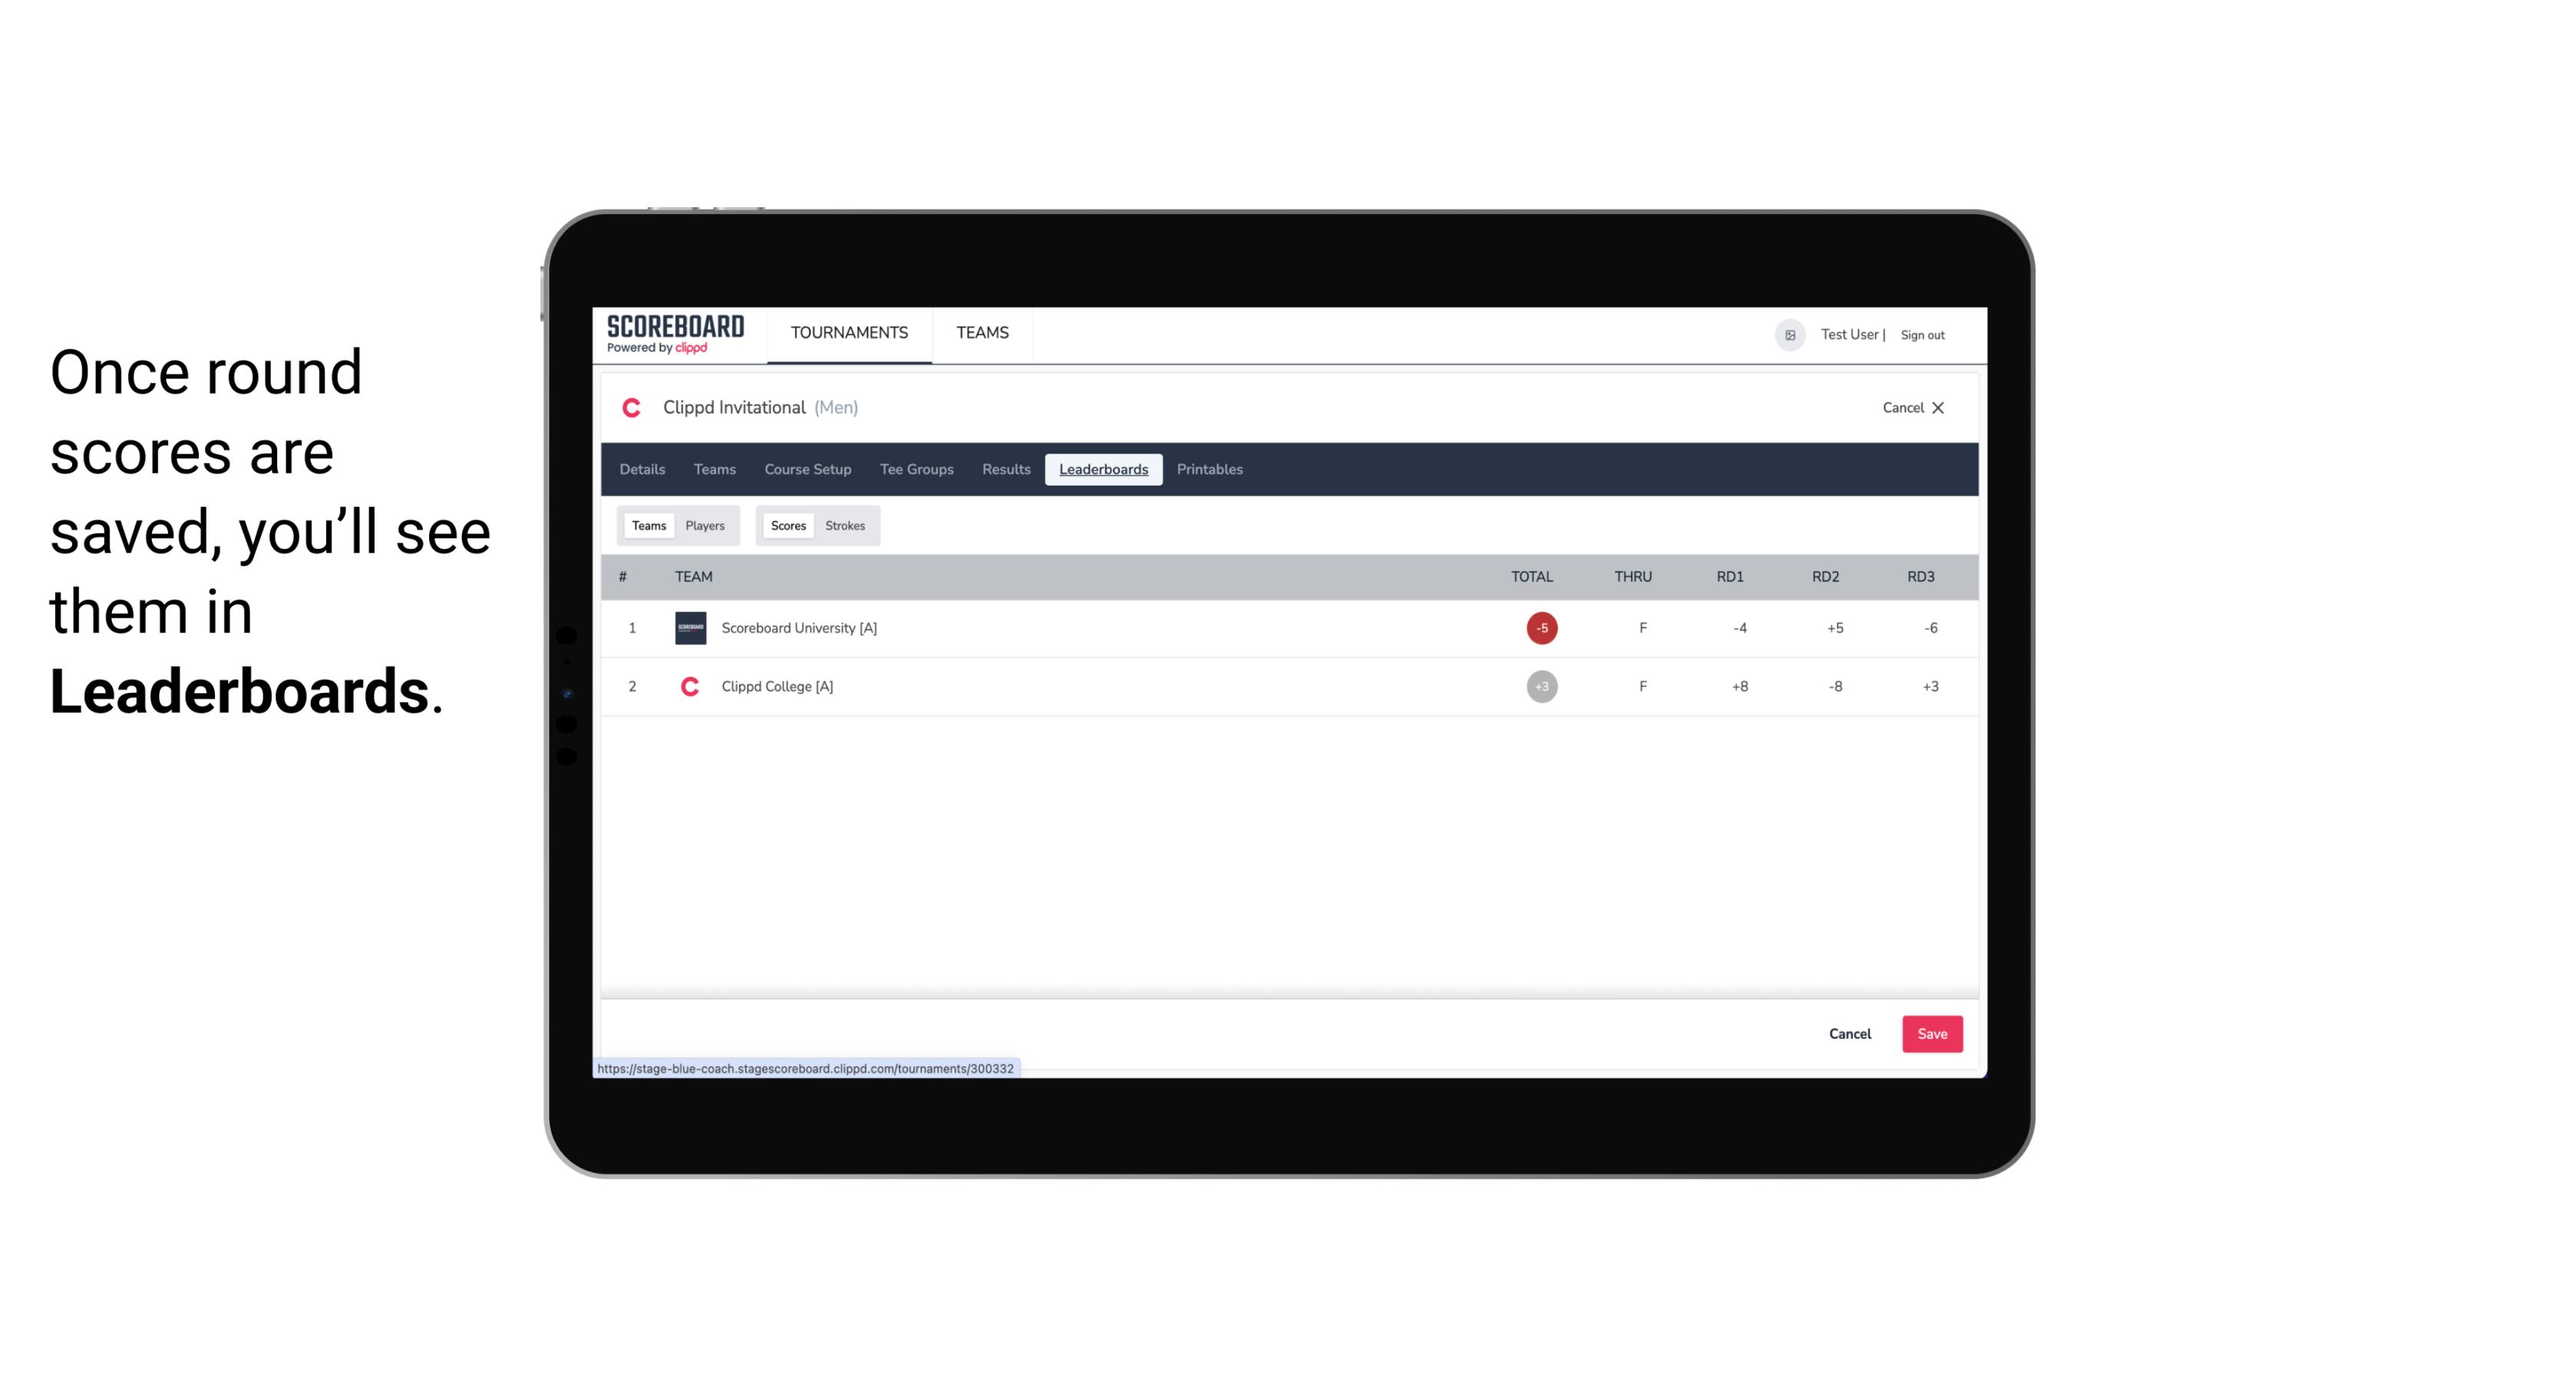Expand the Tee Groups tab
Viewport: 2576px width, 1386px height.
(x=915, y=470)
